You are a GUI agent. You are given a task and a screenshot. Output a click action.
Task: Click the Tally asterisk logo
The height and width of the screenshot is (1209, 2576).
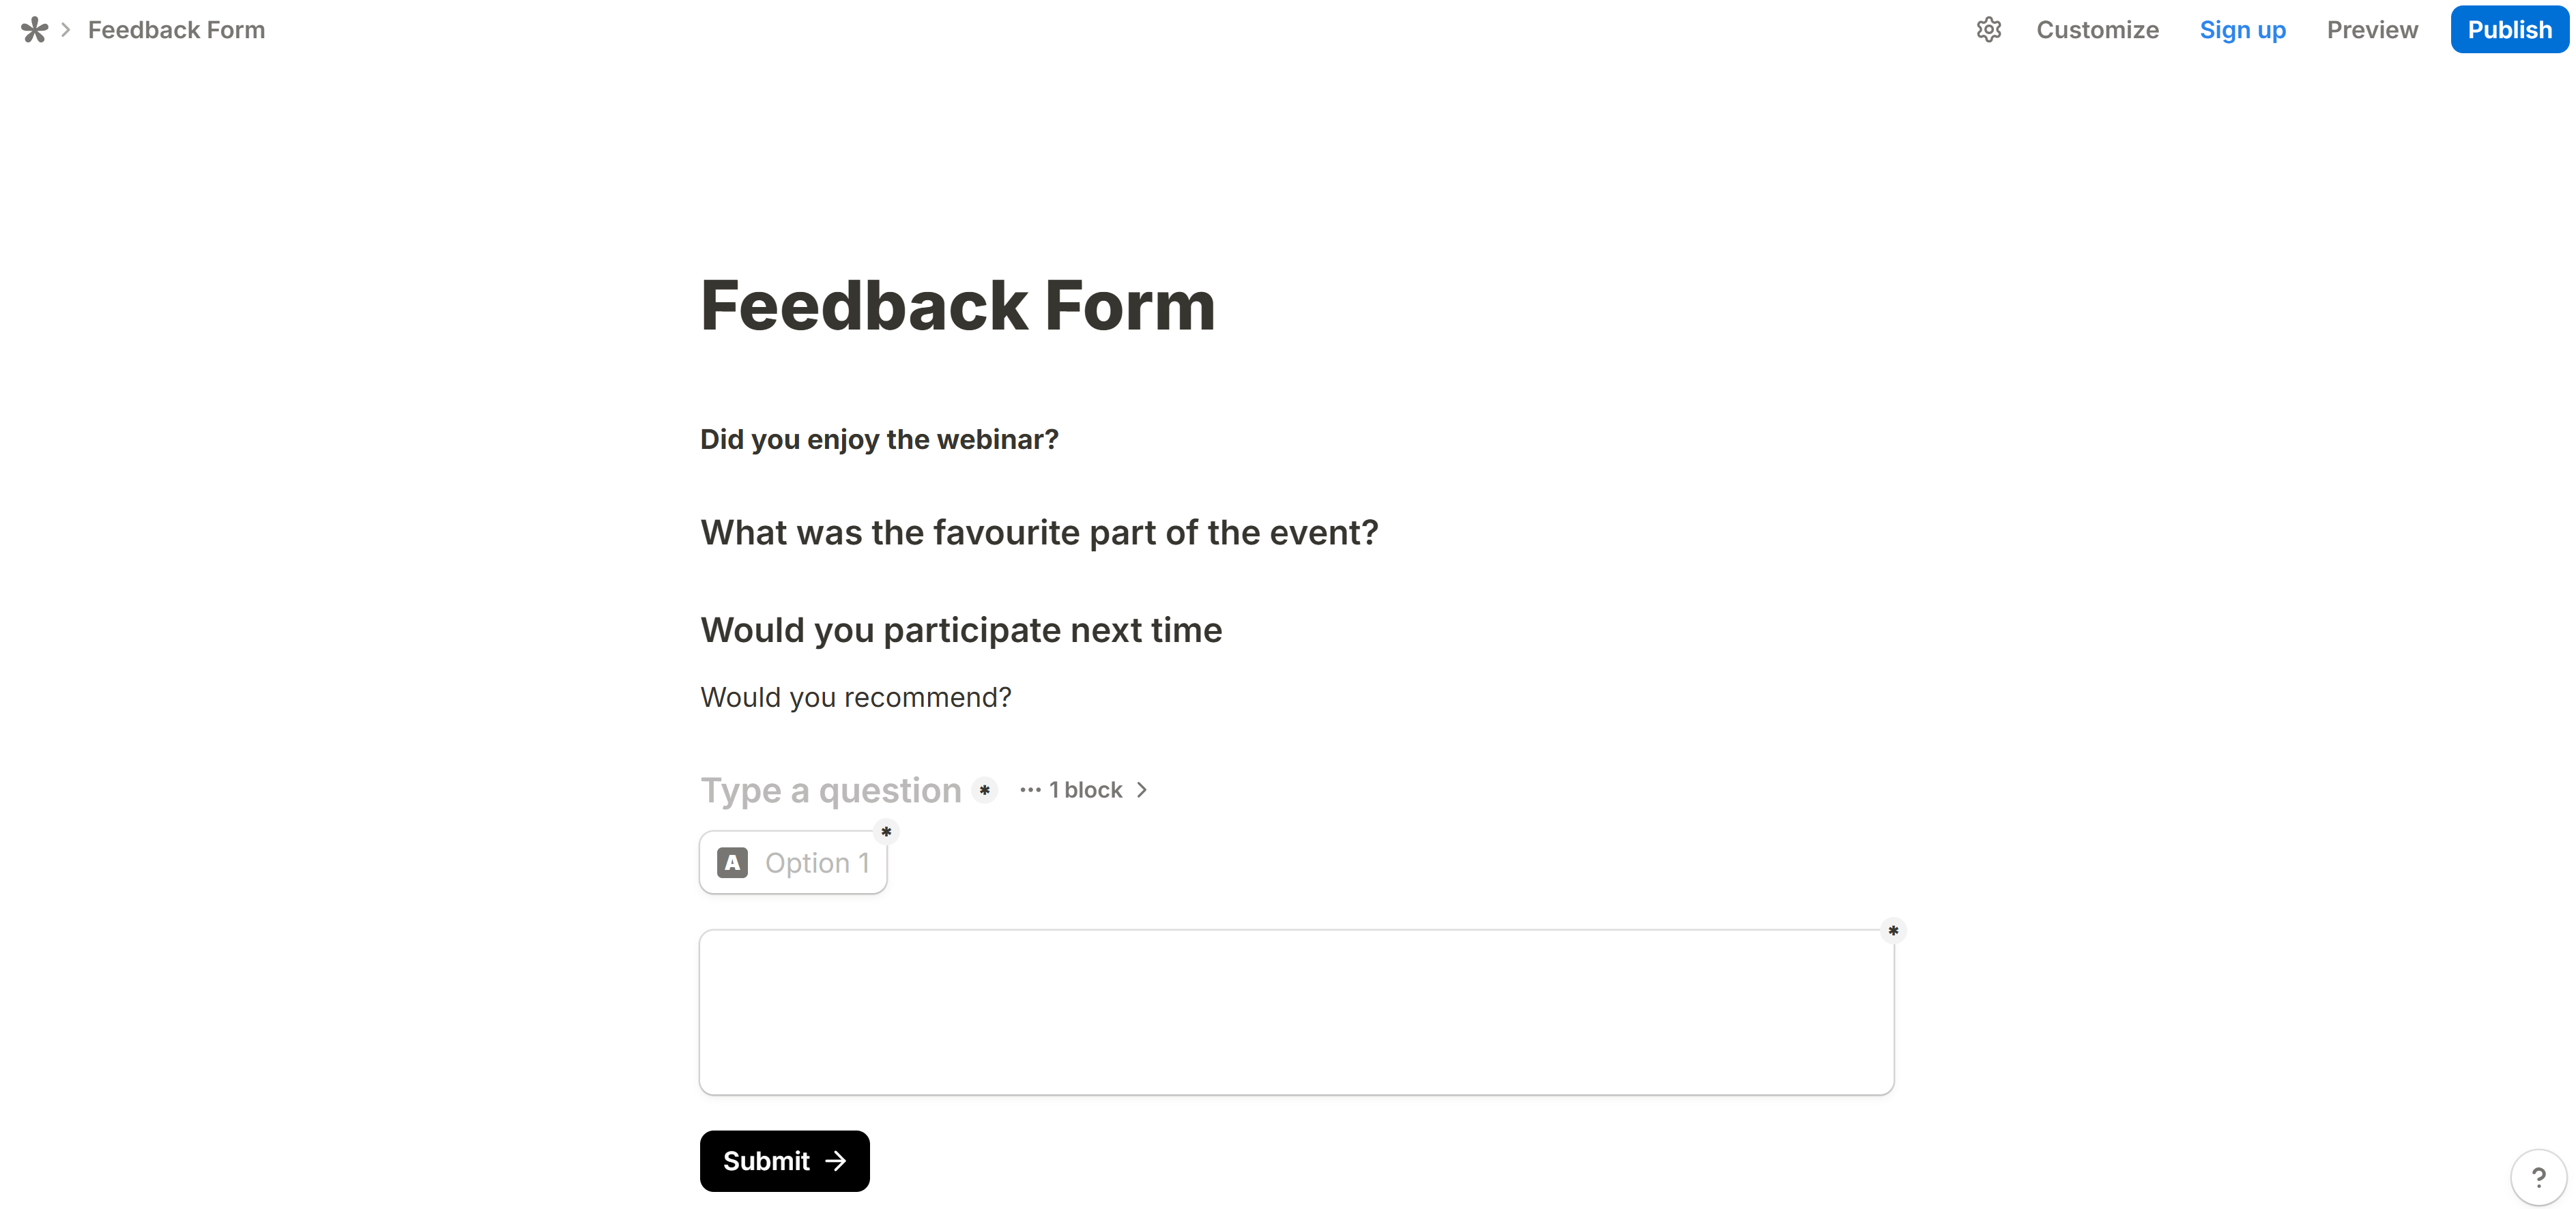point(34,30)
